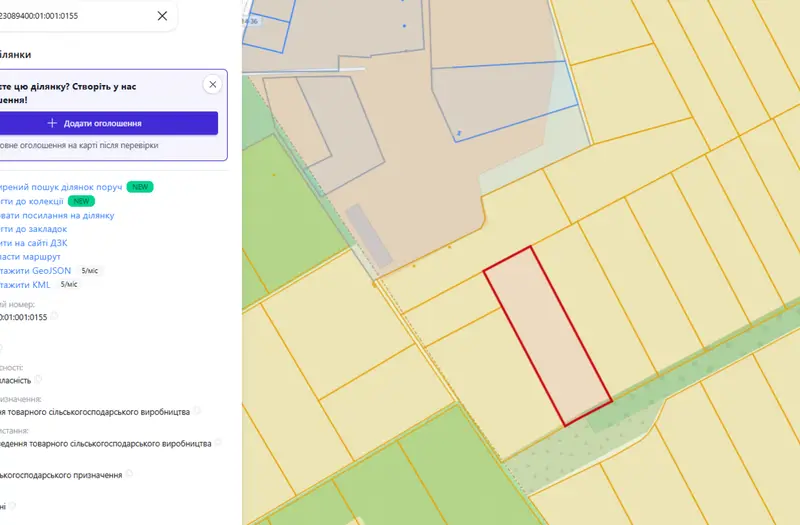
Task: Click the copy link to parcel option
Action: point(57,215)
